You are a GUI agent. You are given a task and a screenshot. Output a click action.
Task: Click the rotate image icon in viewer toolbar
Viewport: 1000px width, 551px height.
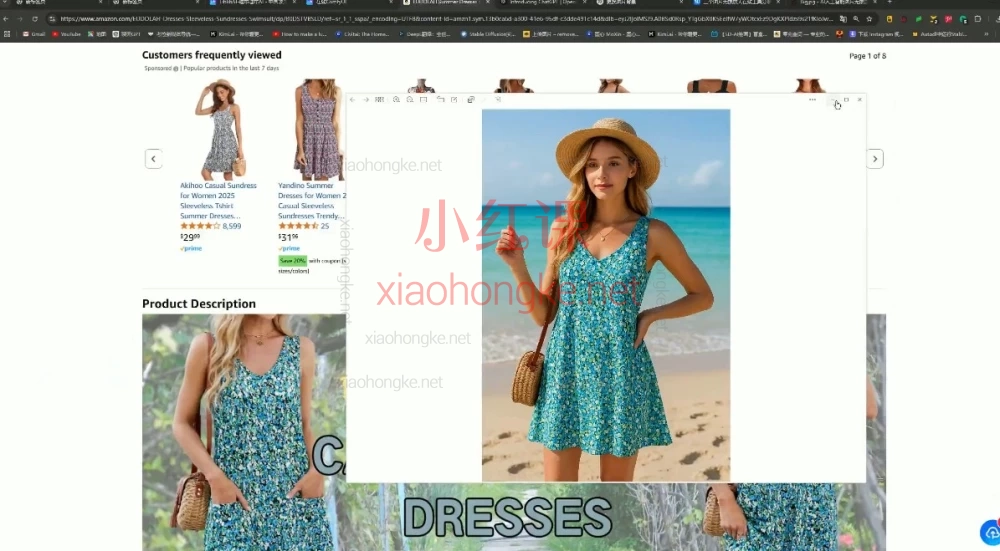[x=441, y=100]
